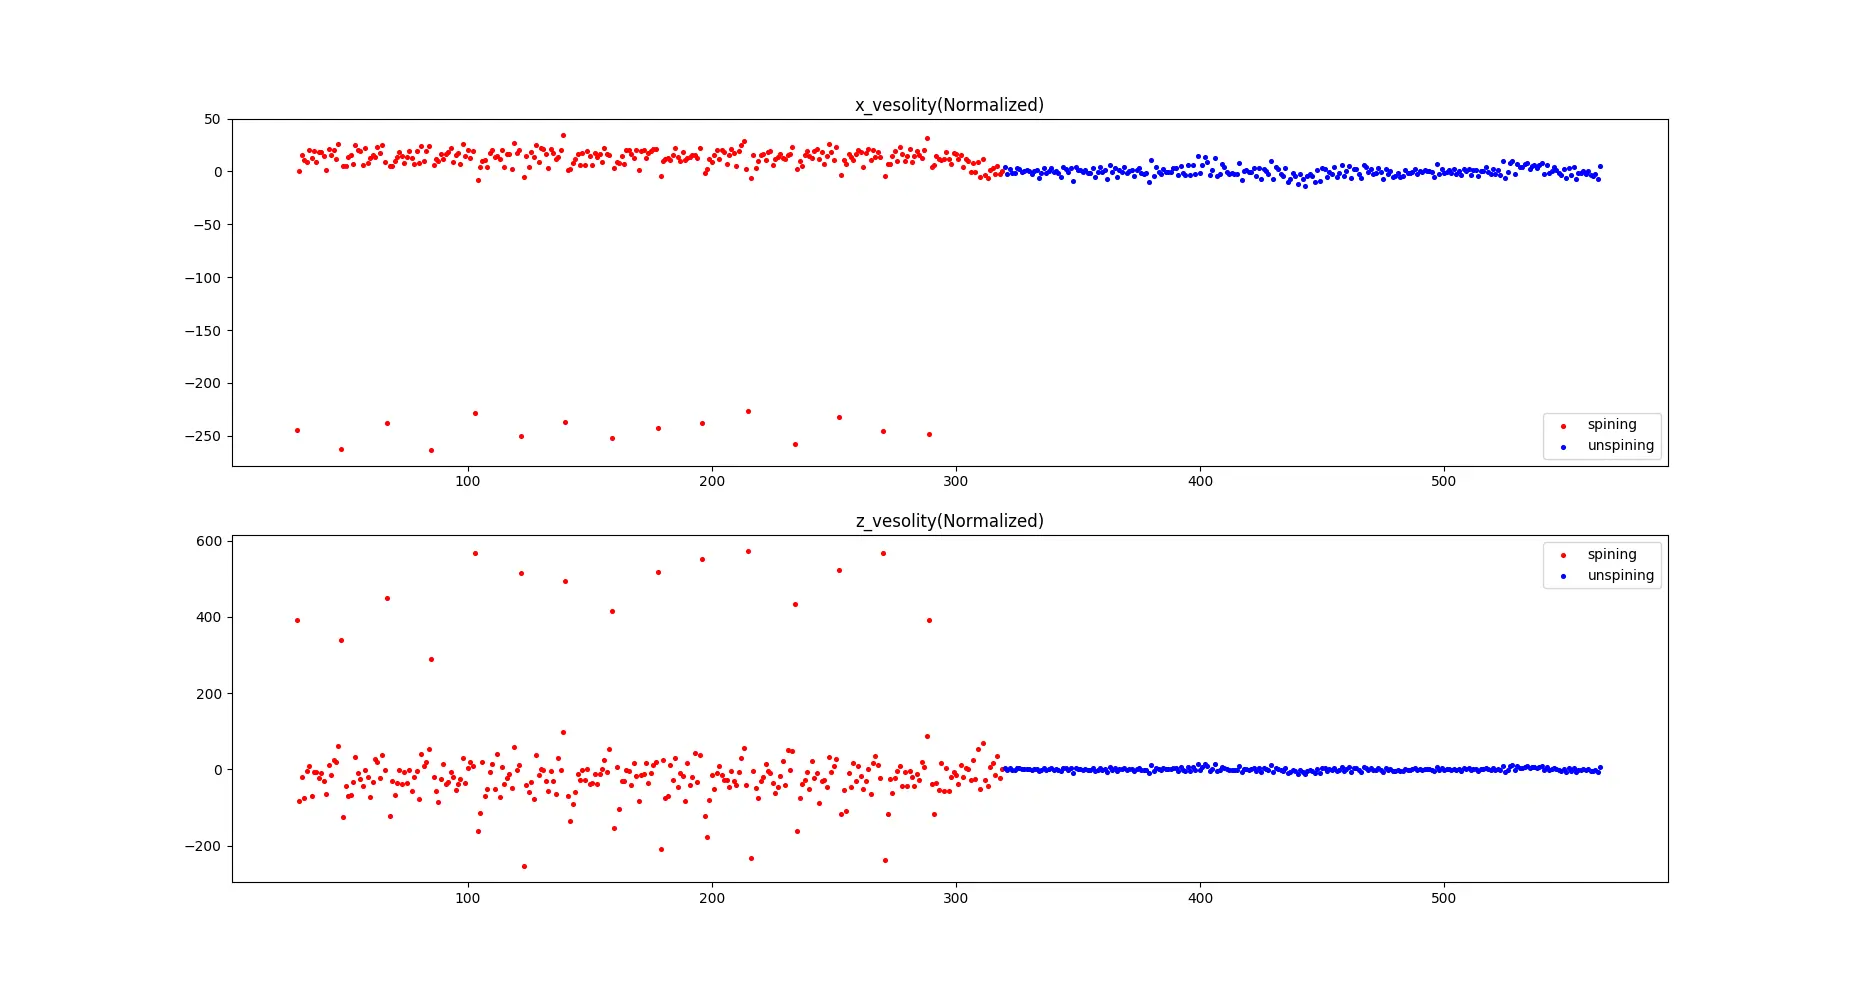Click the 'unspining' legend label in bottom chart
The image size is (1853, 991).
tap(1620, 575)
